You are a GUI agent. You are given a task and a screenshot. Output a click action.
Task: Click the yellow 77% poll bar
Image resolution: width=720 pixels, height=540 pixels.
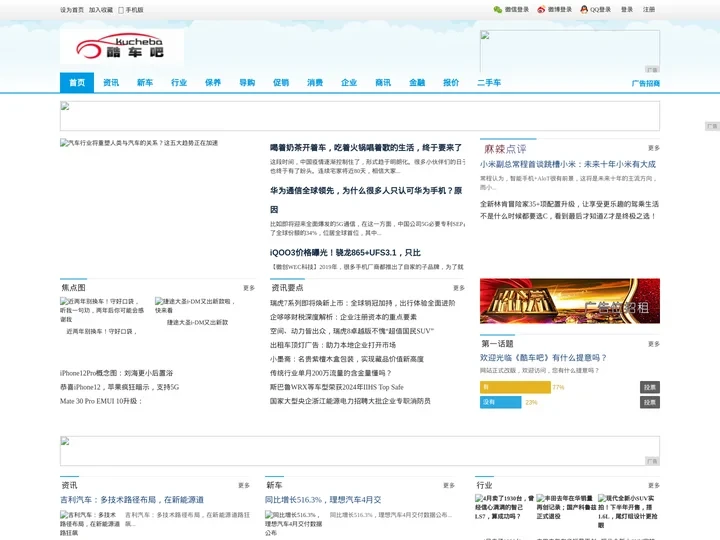pos(515,387)
